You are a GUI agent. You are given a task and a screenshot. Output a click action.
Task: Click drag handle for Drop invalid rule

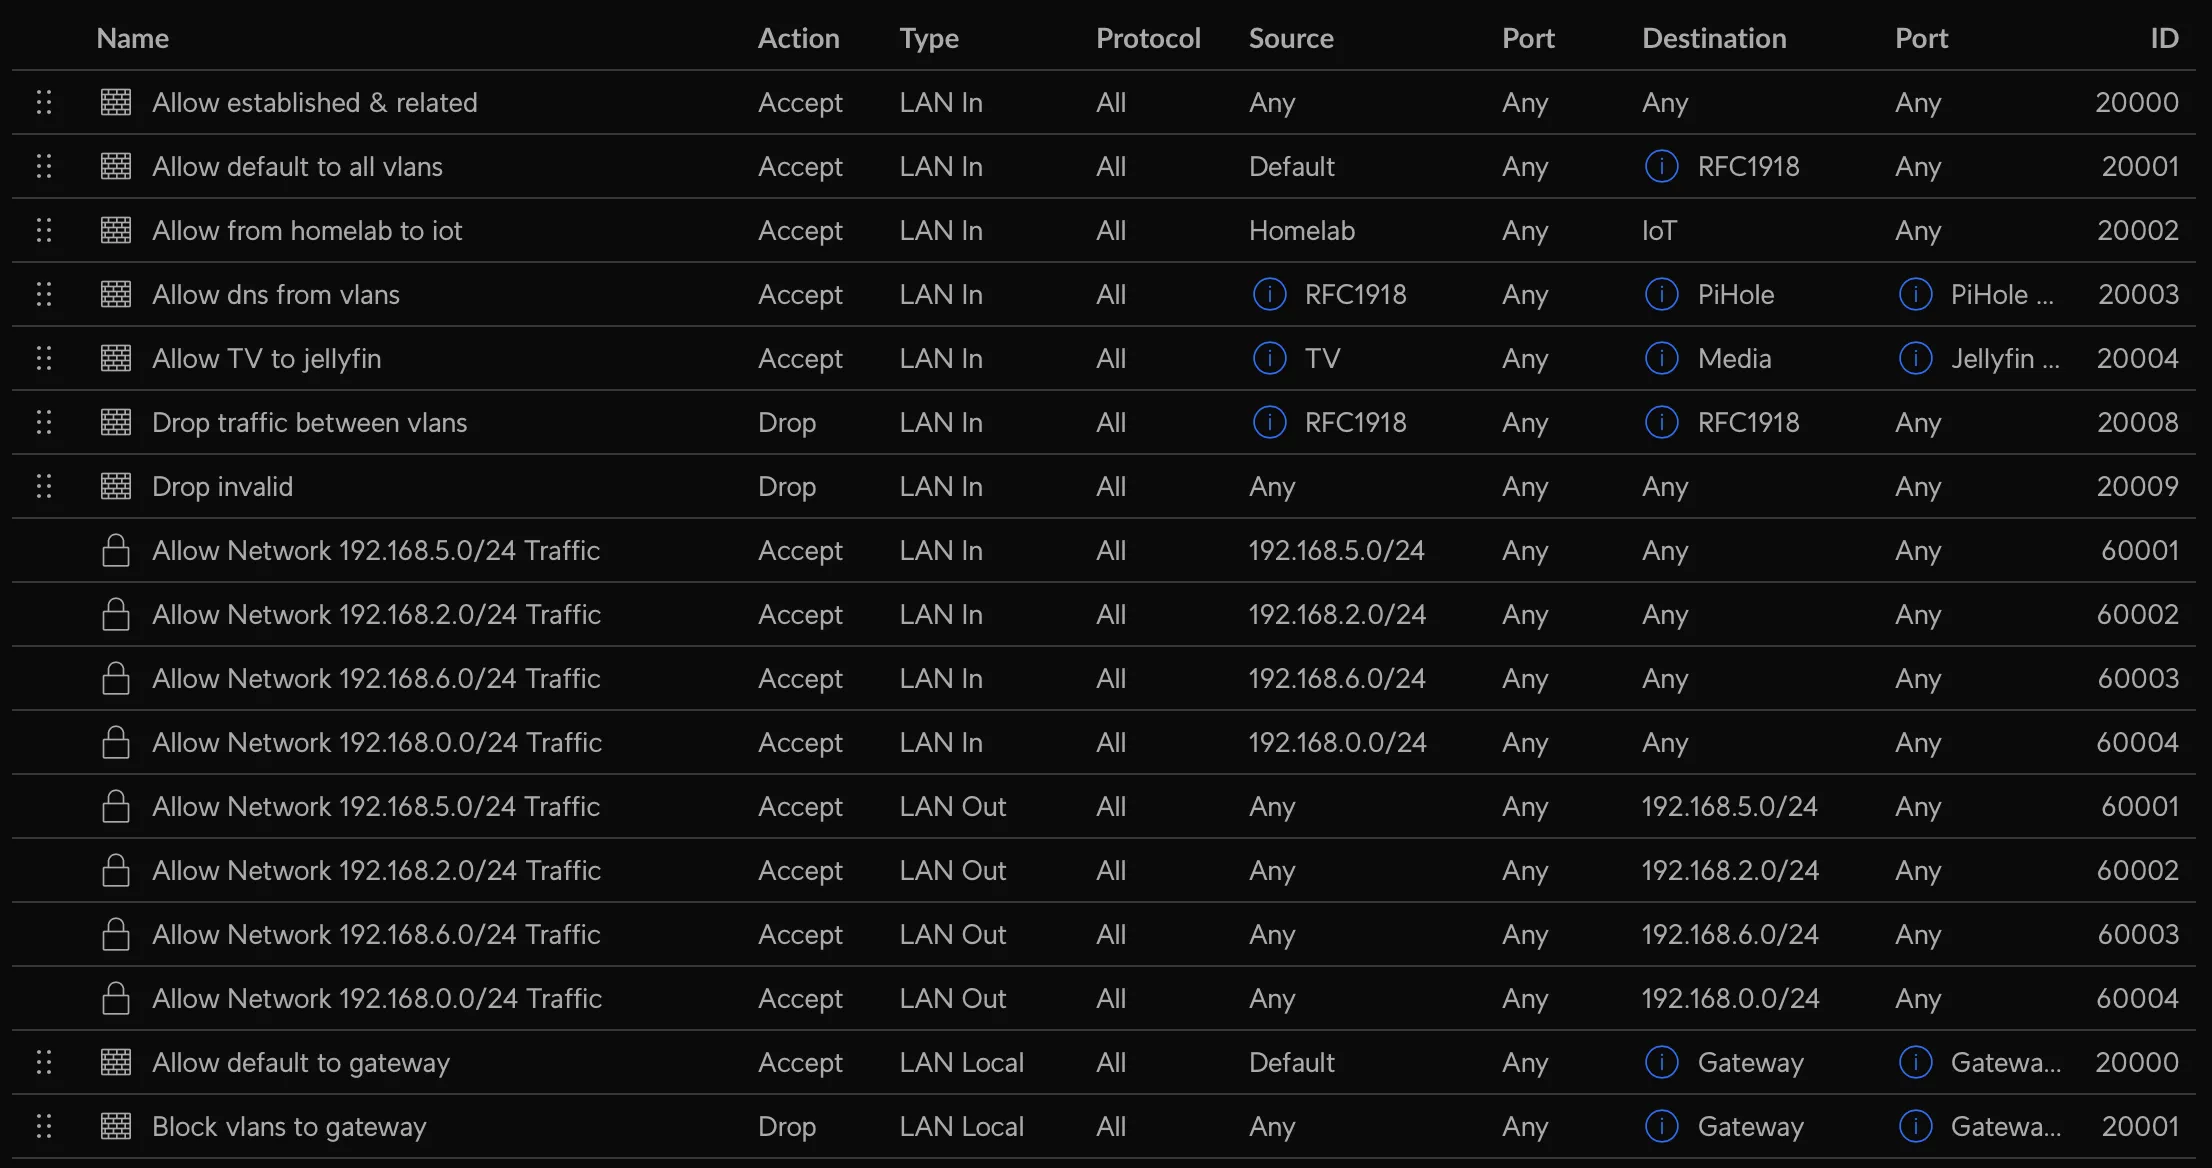pos(44,486)
